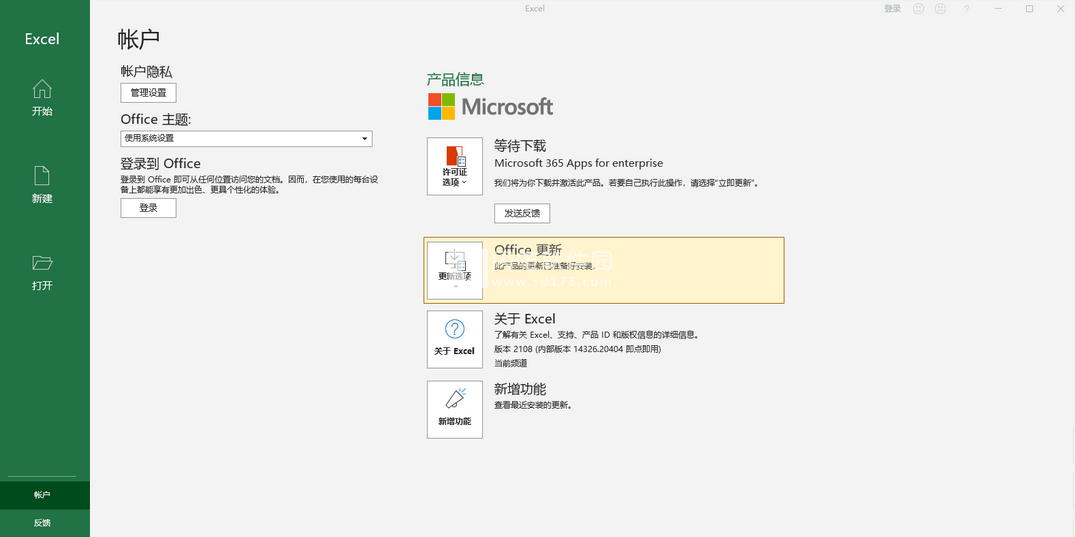Click the 登录 button under 登录到 Office
This screenshot has width=1075, height=537.
(x=148, y=208)
